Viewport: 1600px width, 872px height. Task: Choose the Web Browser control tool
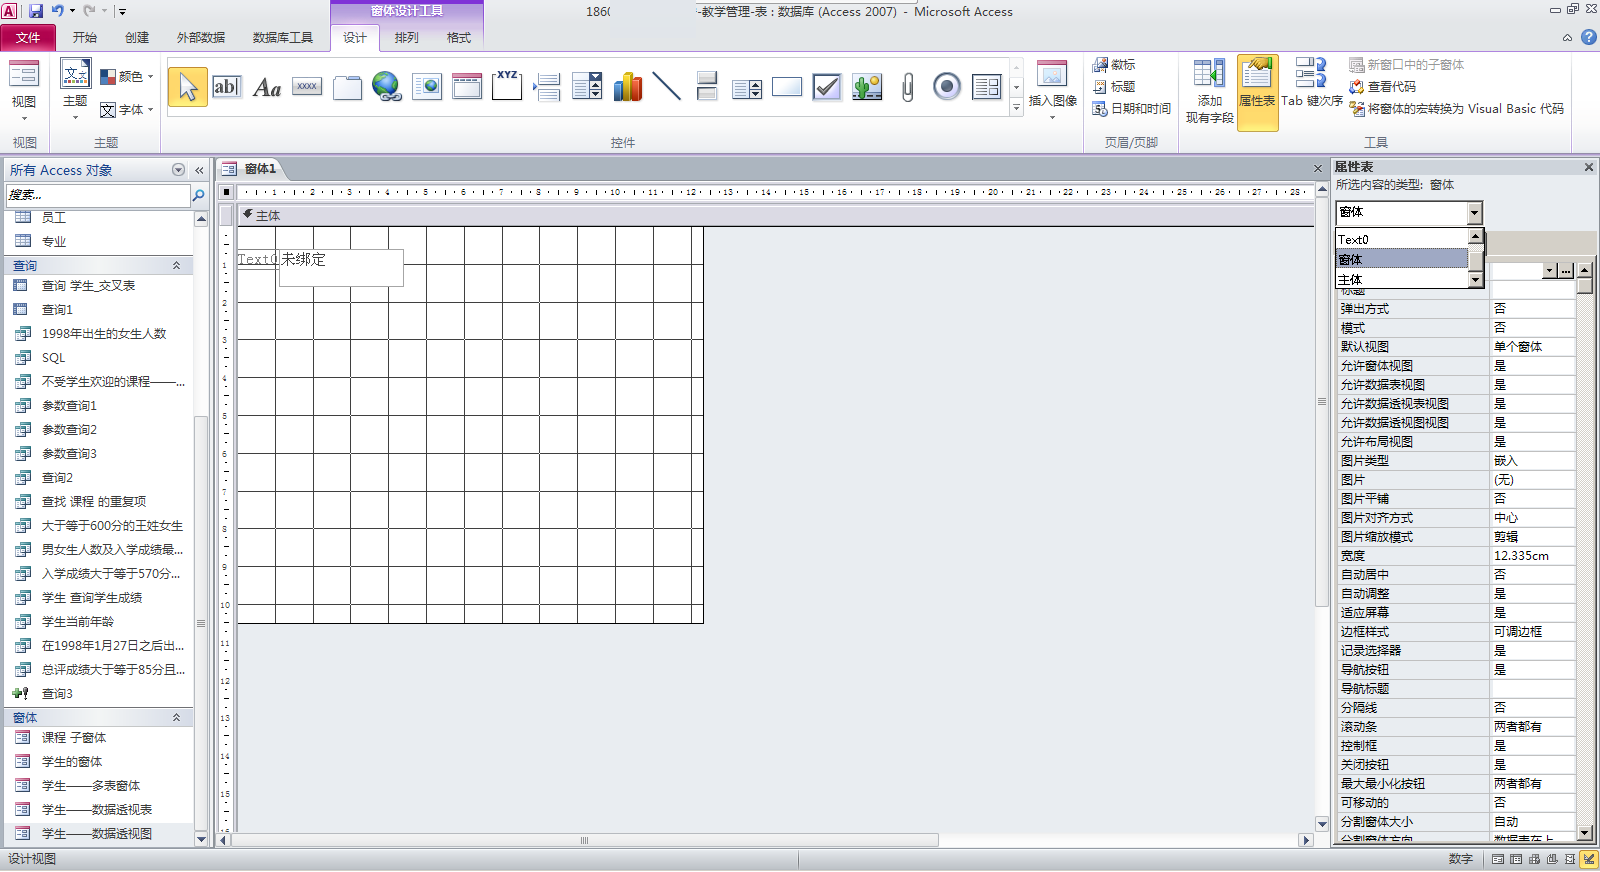(427, 87)
